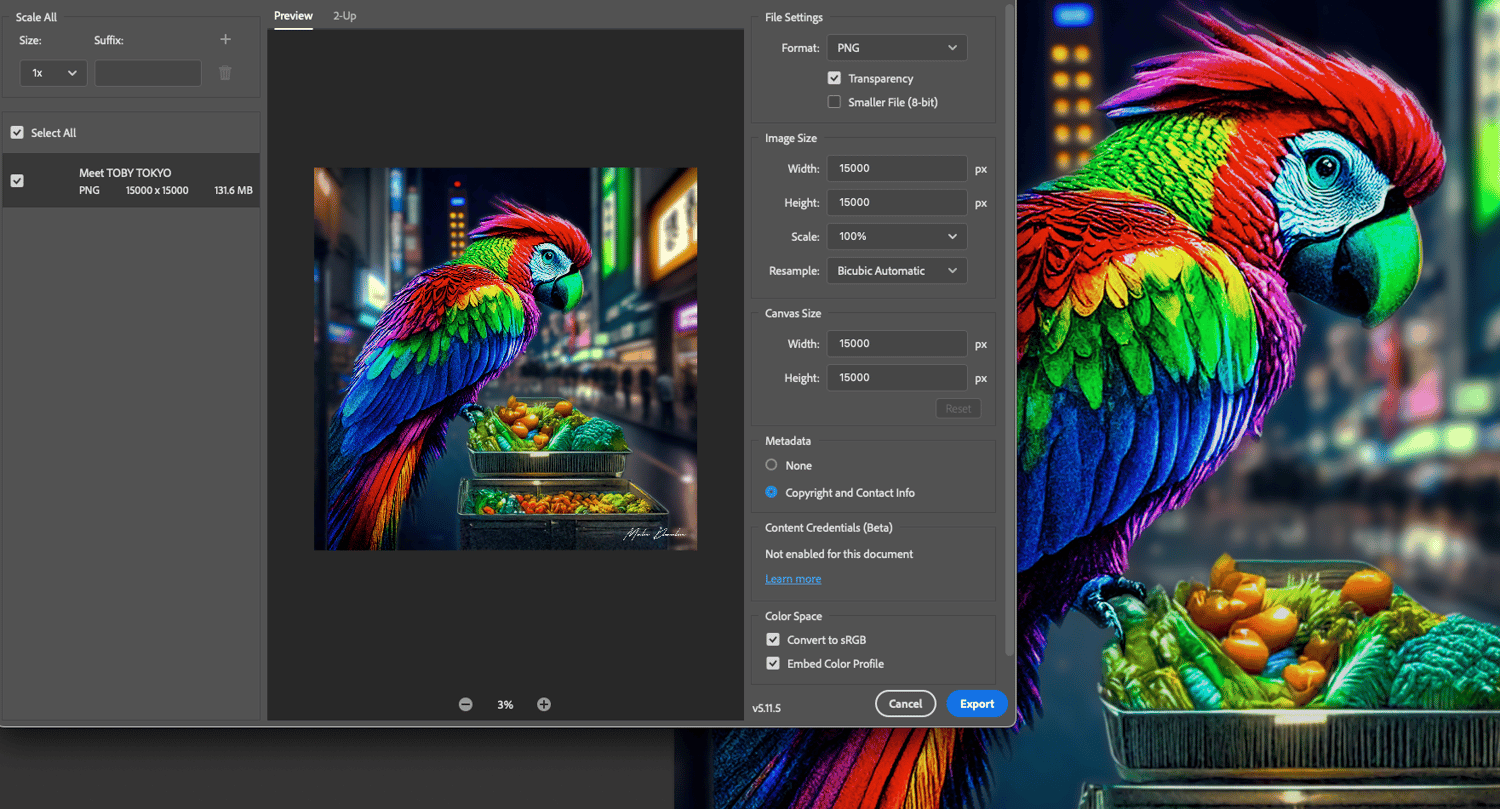The width and height of the screenshot is (1500, 809).
Task: Open the 1x size dropdown
Action: 53,73
